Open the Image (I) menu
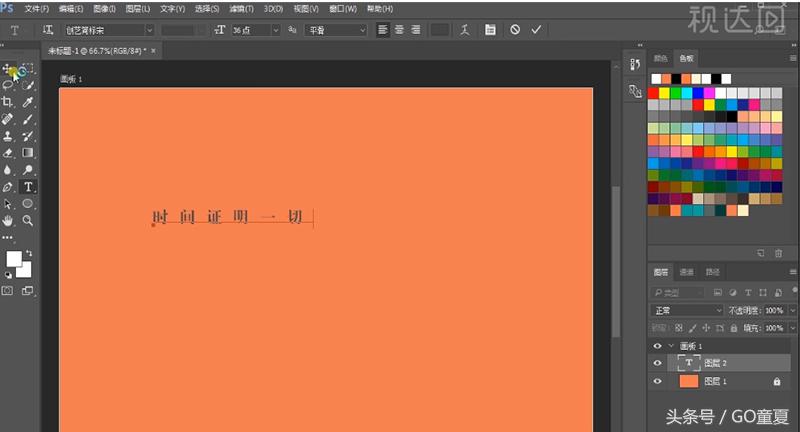Image resolution: width=800 pixels, height=432 pixels. click(x=105, y=9)
